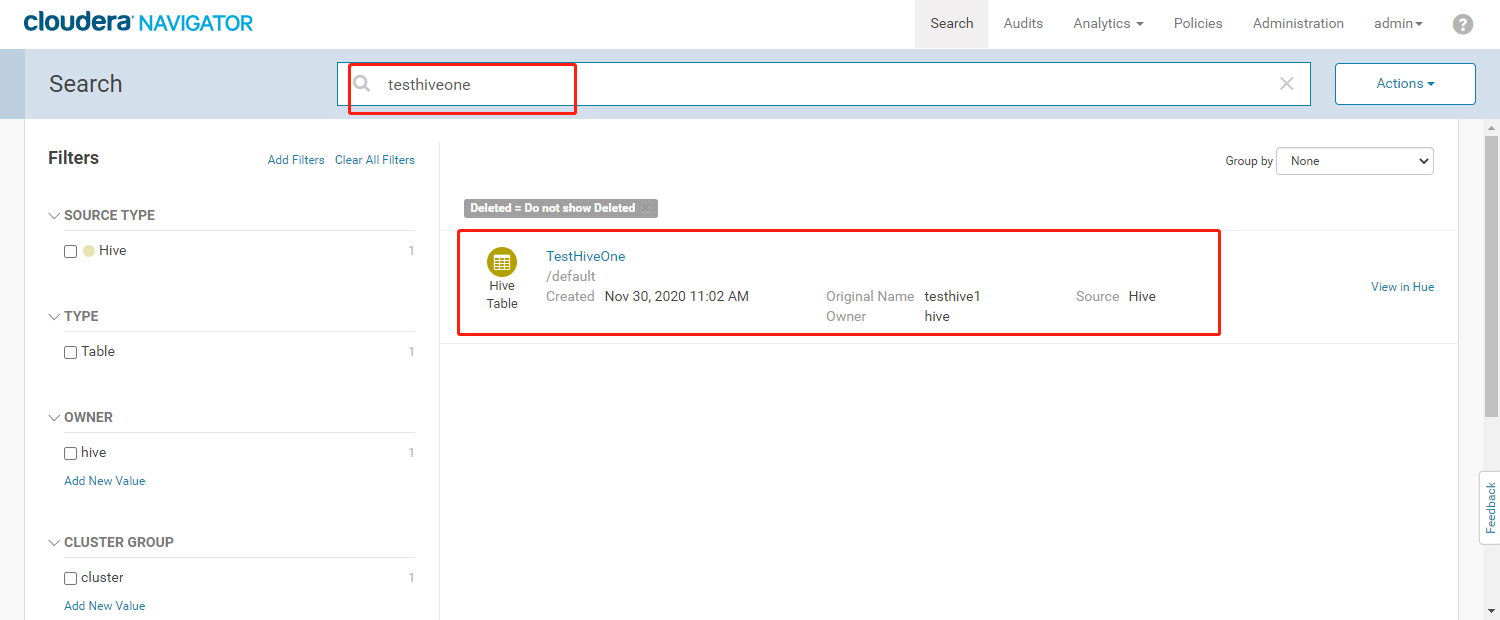Screen dimensions: 1500x620
Task: Collapse the CLUSTER GROUP filter section
Action: [x=54, y=542]
